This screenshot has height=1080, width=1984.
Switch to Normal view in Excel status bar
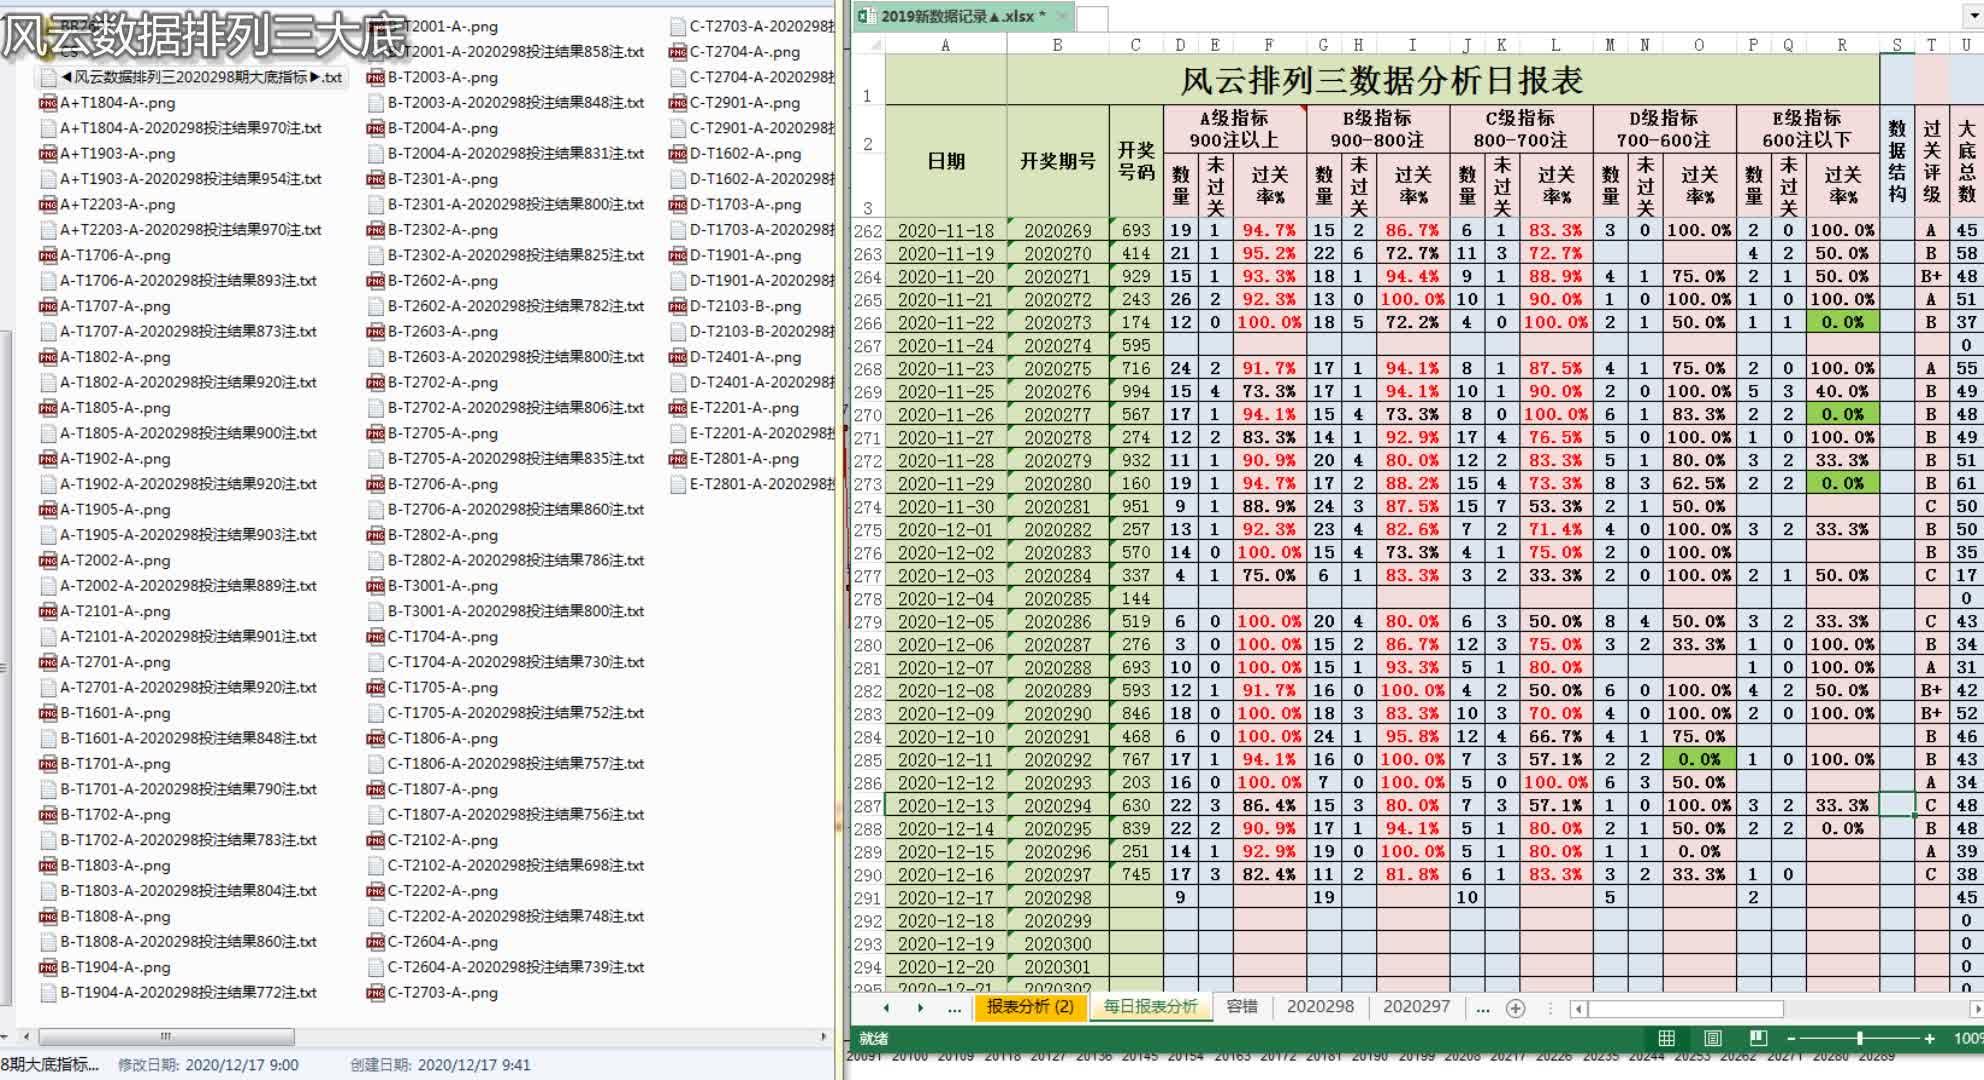1666,1038
